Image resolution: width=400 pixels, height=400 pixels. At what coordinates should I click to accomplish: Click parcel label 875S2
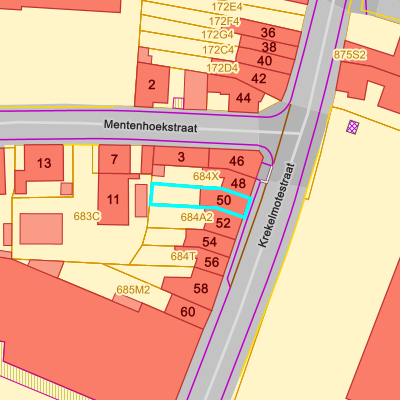point(350,55)
